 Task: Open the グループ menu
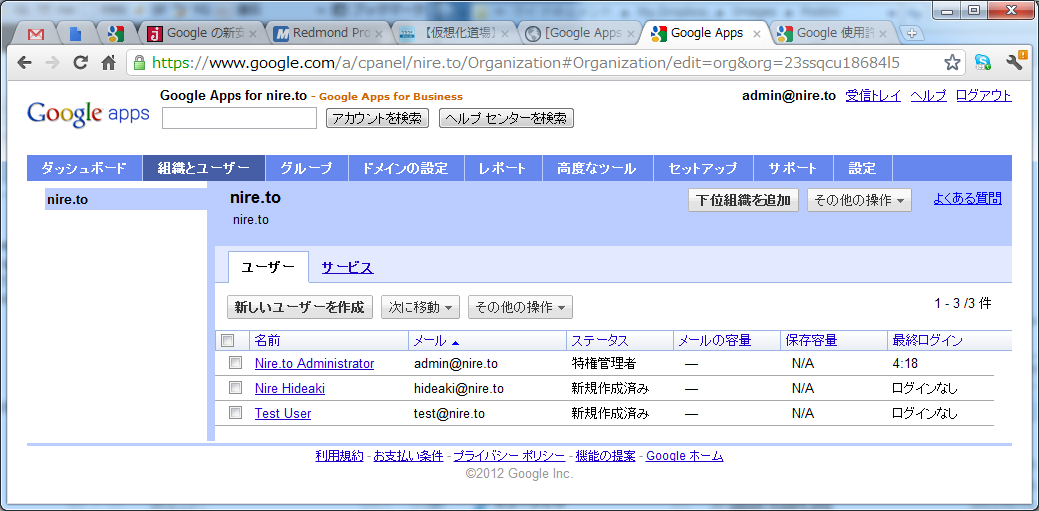coord(306,168)
